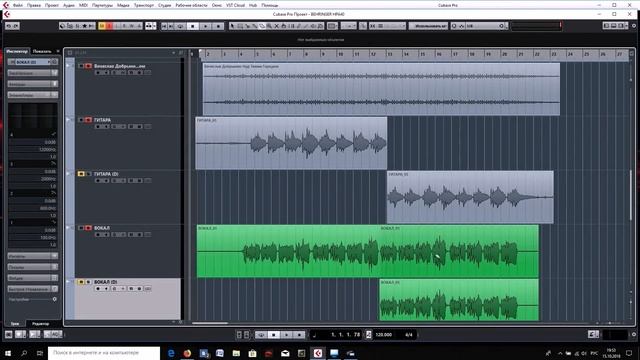Toggle Solo on the ГИТАРА track
The image size is (640, 360).
88,120
